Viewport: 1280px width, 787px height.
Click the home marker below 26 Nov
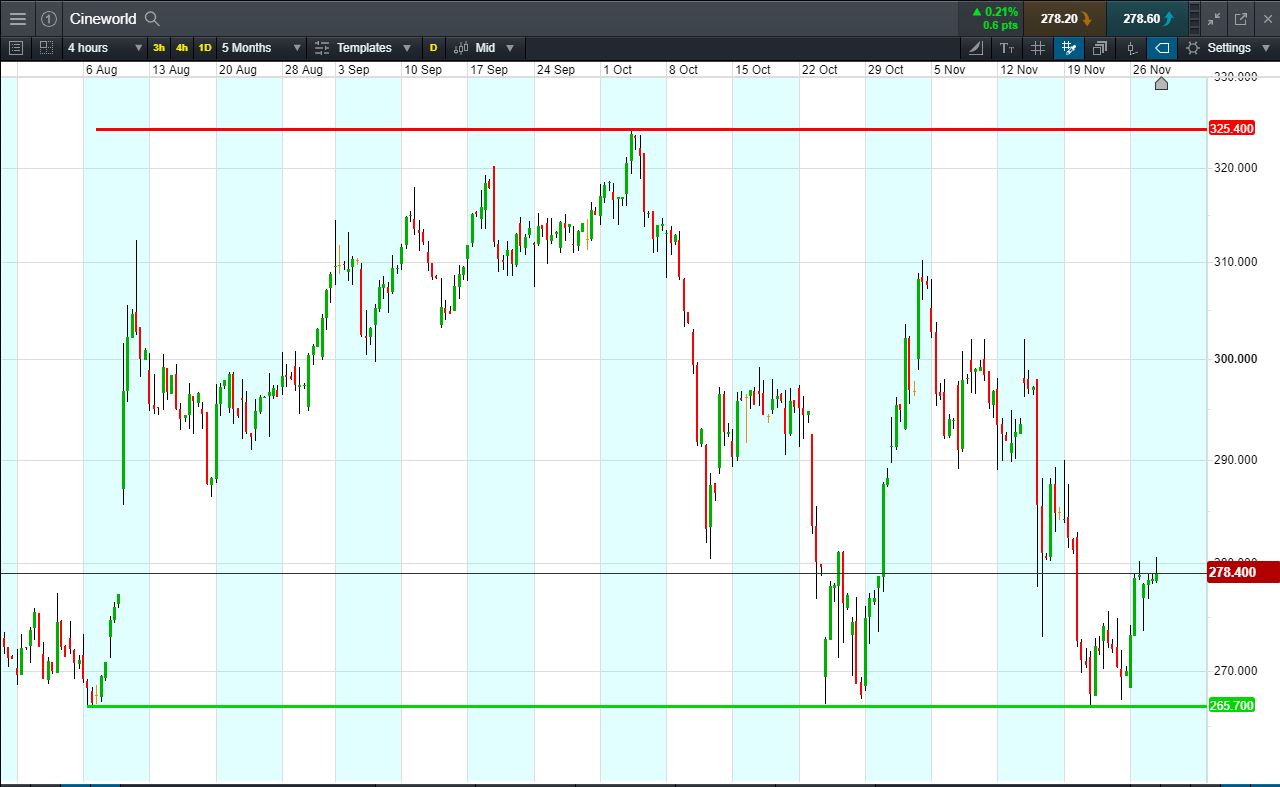tap(1161, 83)
